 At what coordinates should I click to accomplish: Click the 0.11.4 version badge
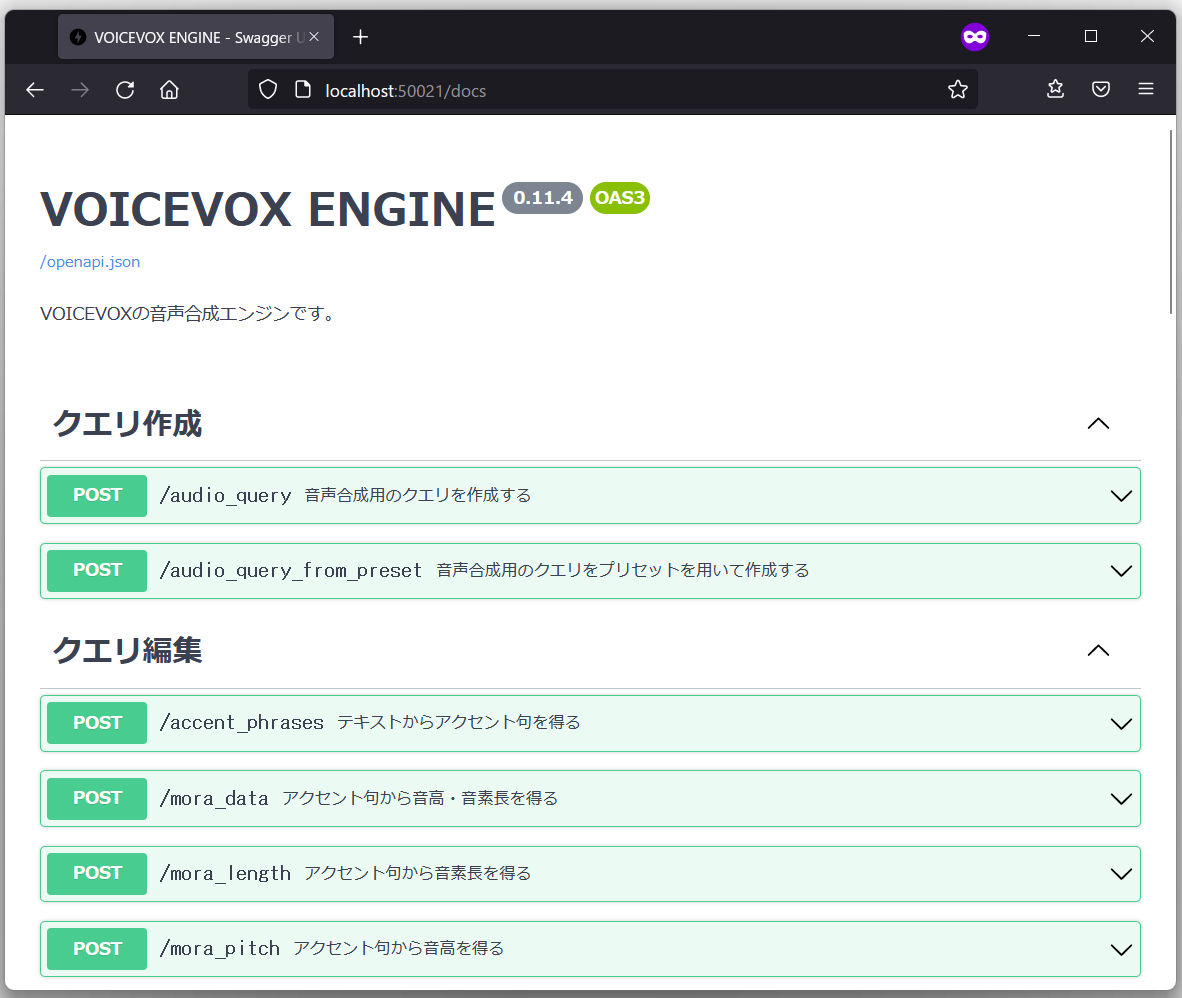coord(543,198)
